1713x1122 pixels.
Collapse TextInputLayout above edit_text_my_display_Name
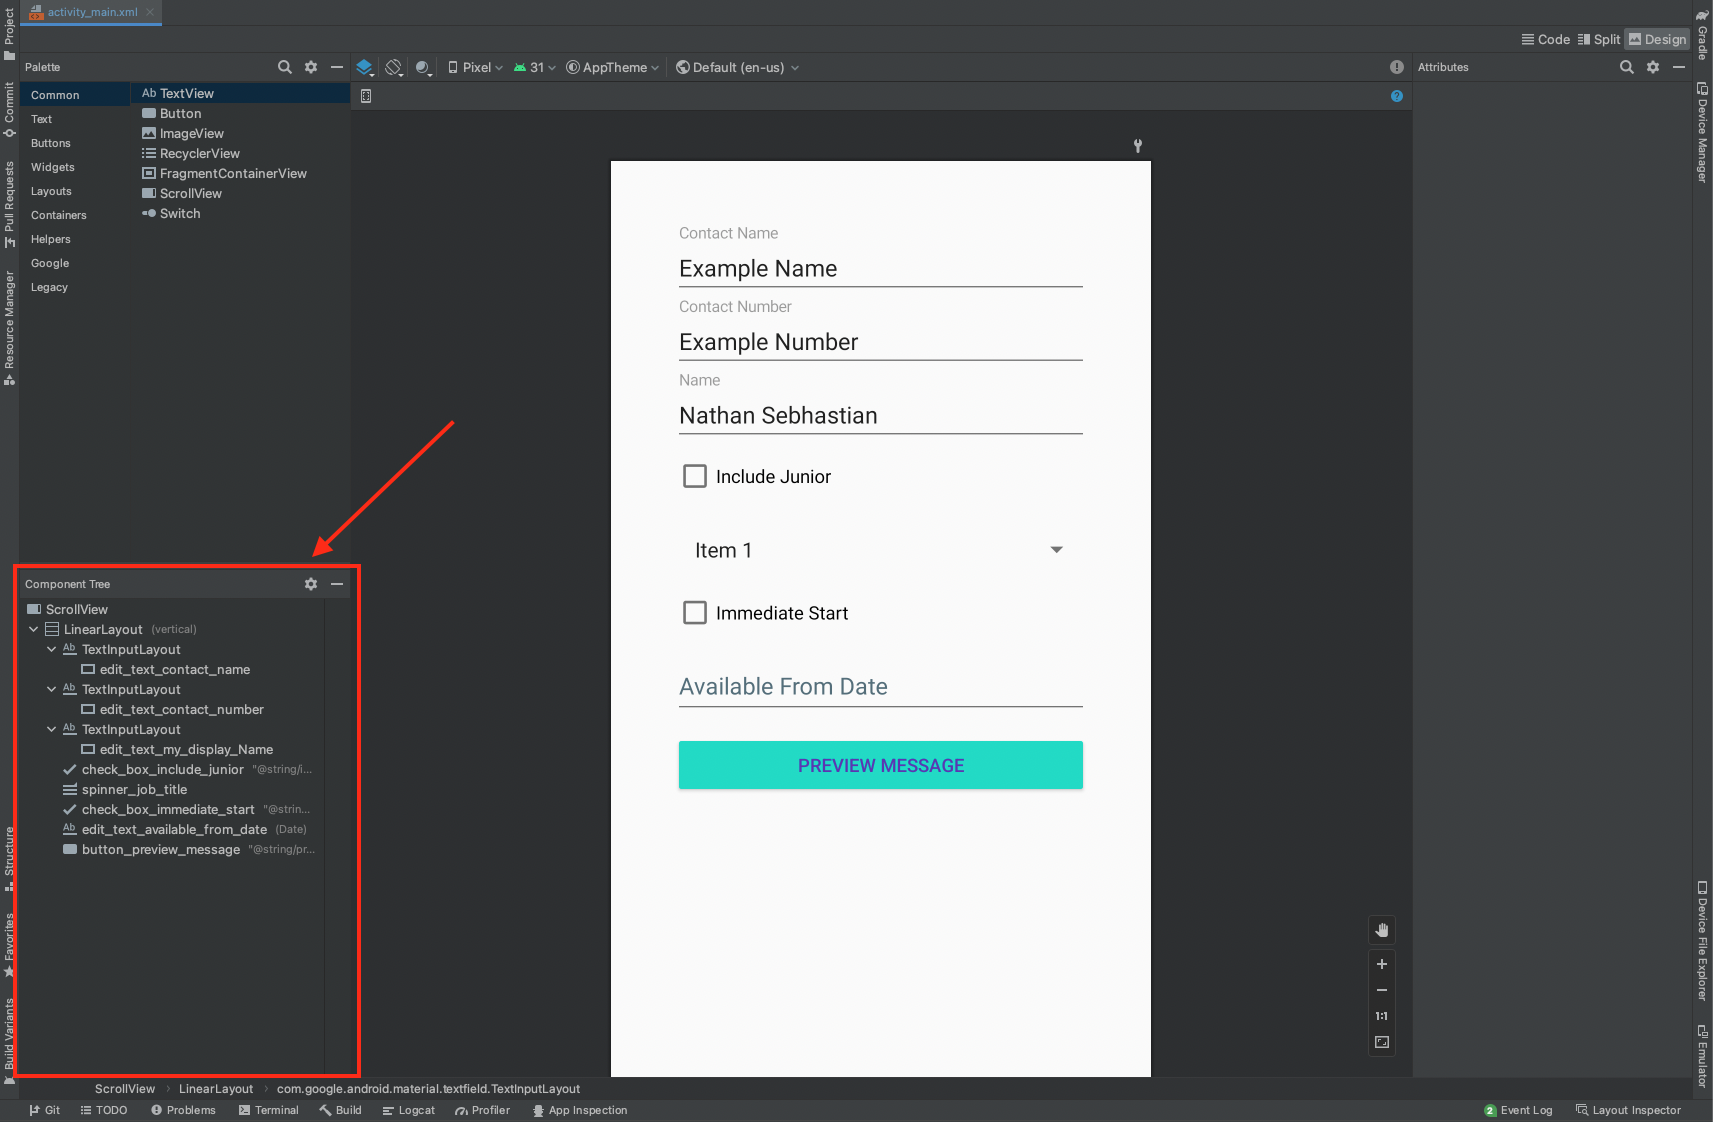(x=52, y=729)
